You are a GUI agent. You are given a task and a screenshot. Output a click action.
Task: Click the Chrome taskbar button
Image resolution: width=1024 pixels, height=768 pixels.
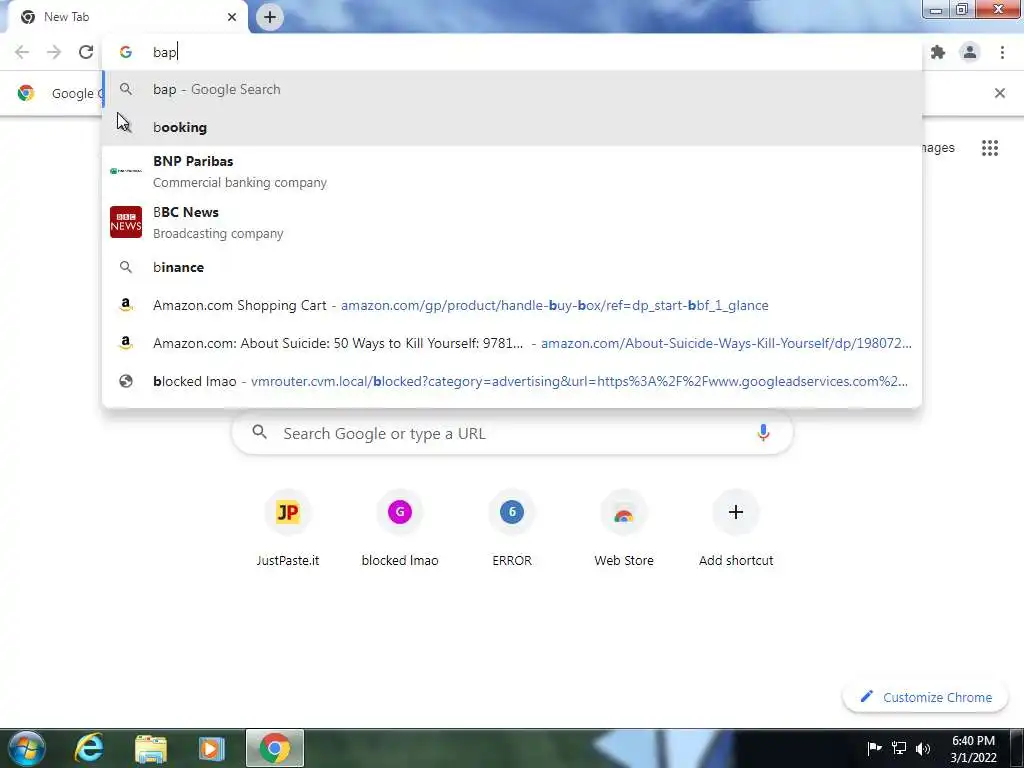(x=275, y=748)
